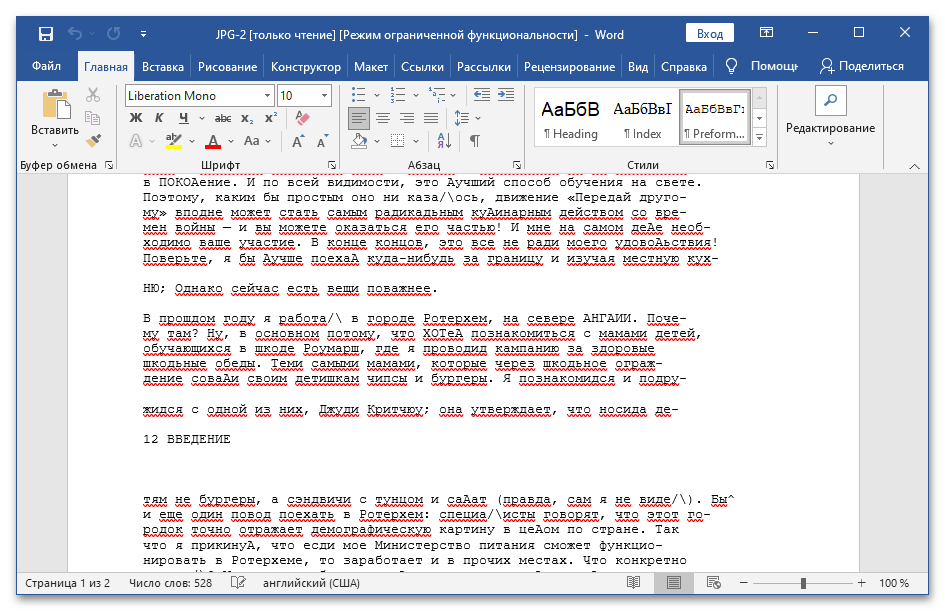Expand the Вставить paste options arrow
The image size is (945, 611).
click(x=55, y=145)
